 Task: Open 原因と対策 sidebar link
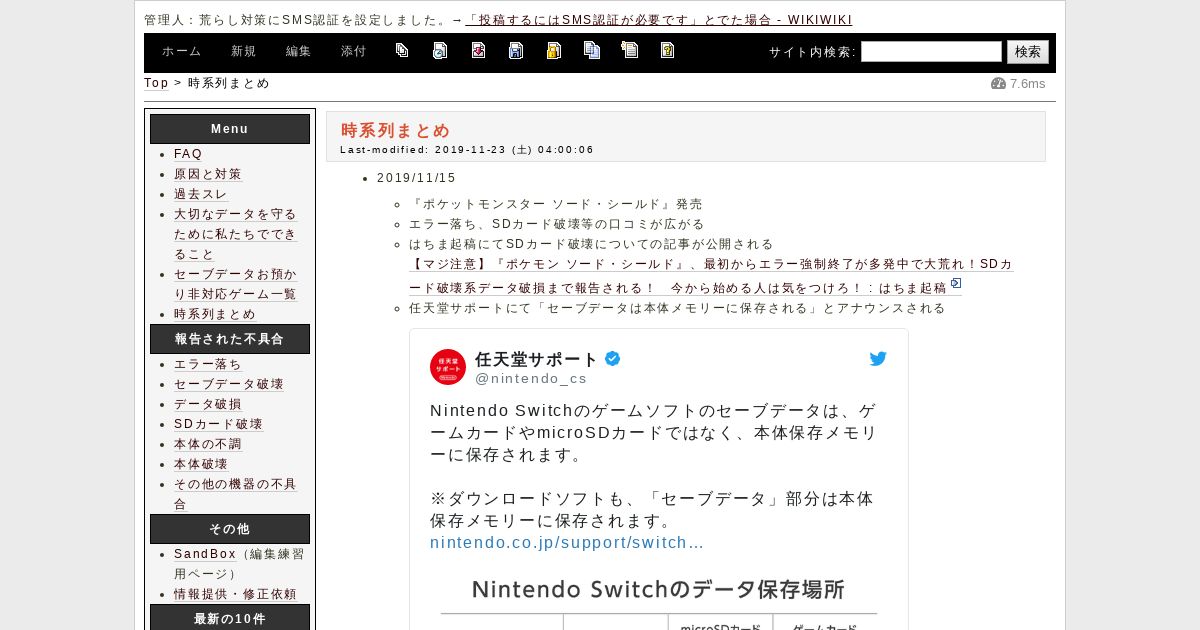tap(208, 174)
